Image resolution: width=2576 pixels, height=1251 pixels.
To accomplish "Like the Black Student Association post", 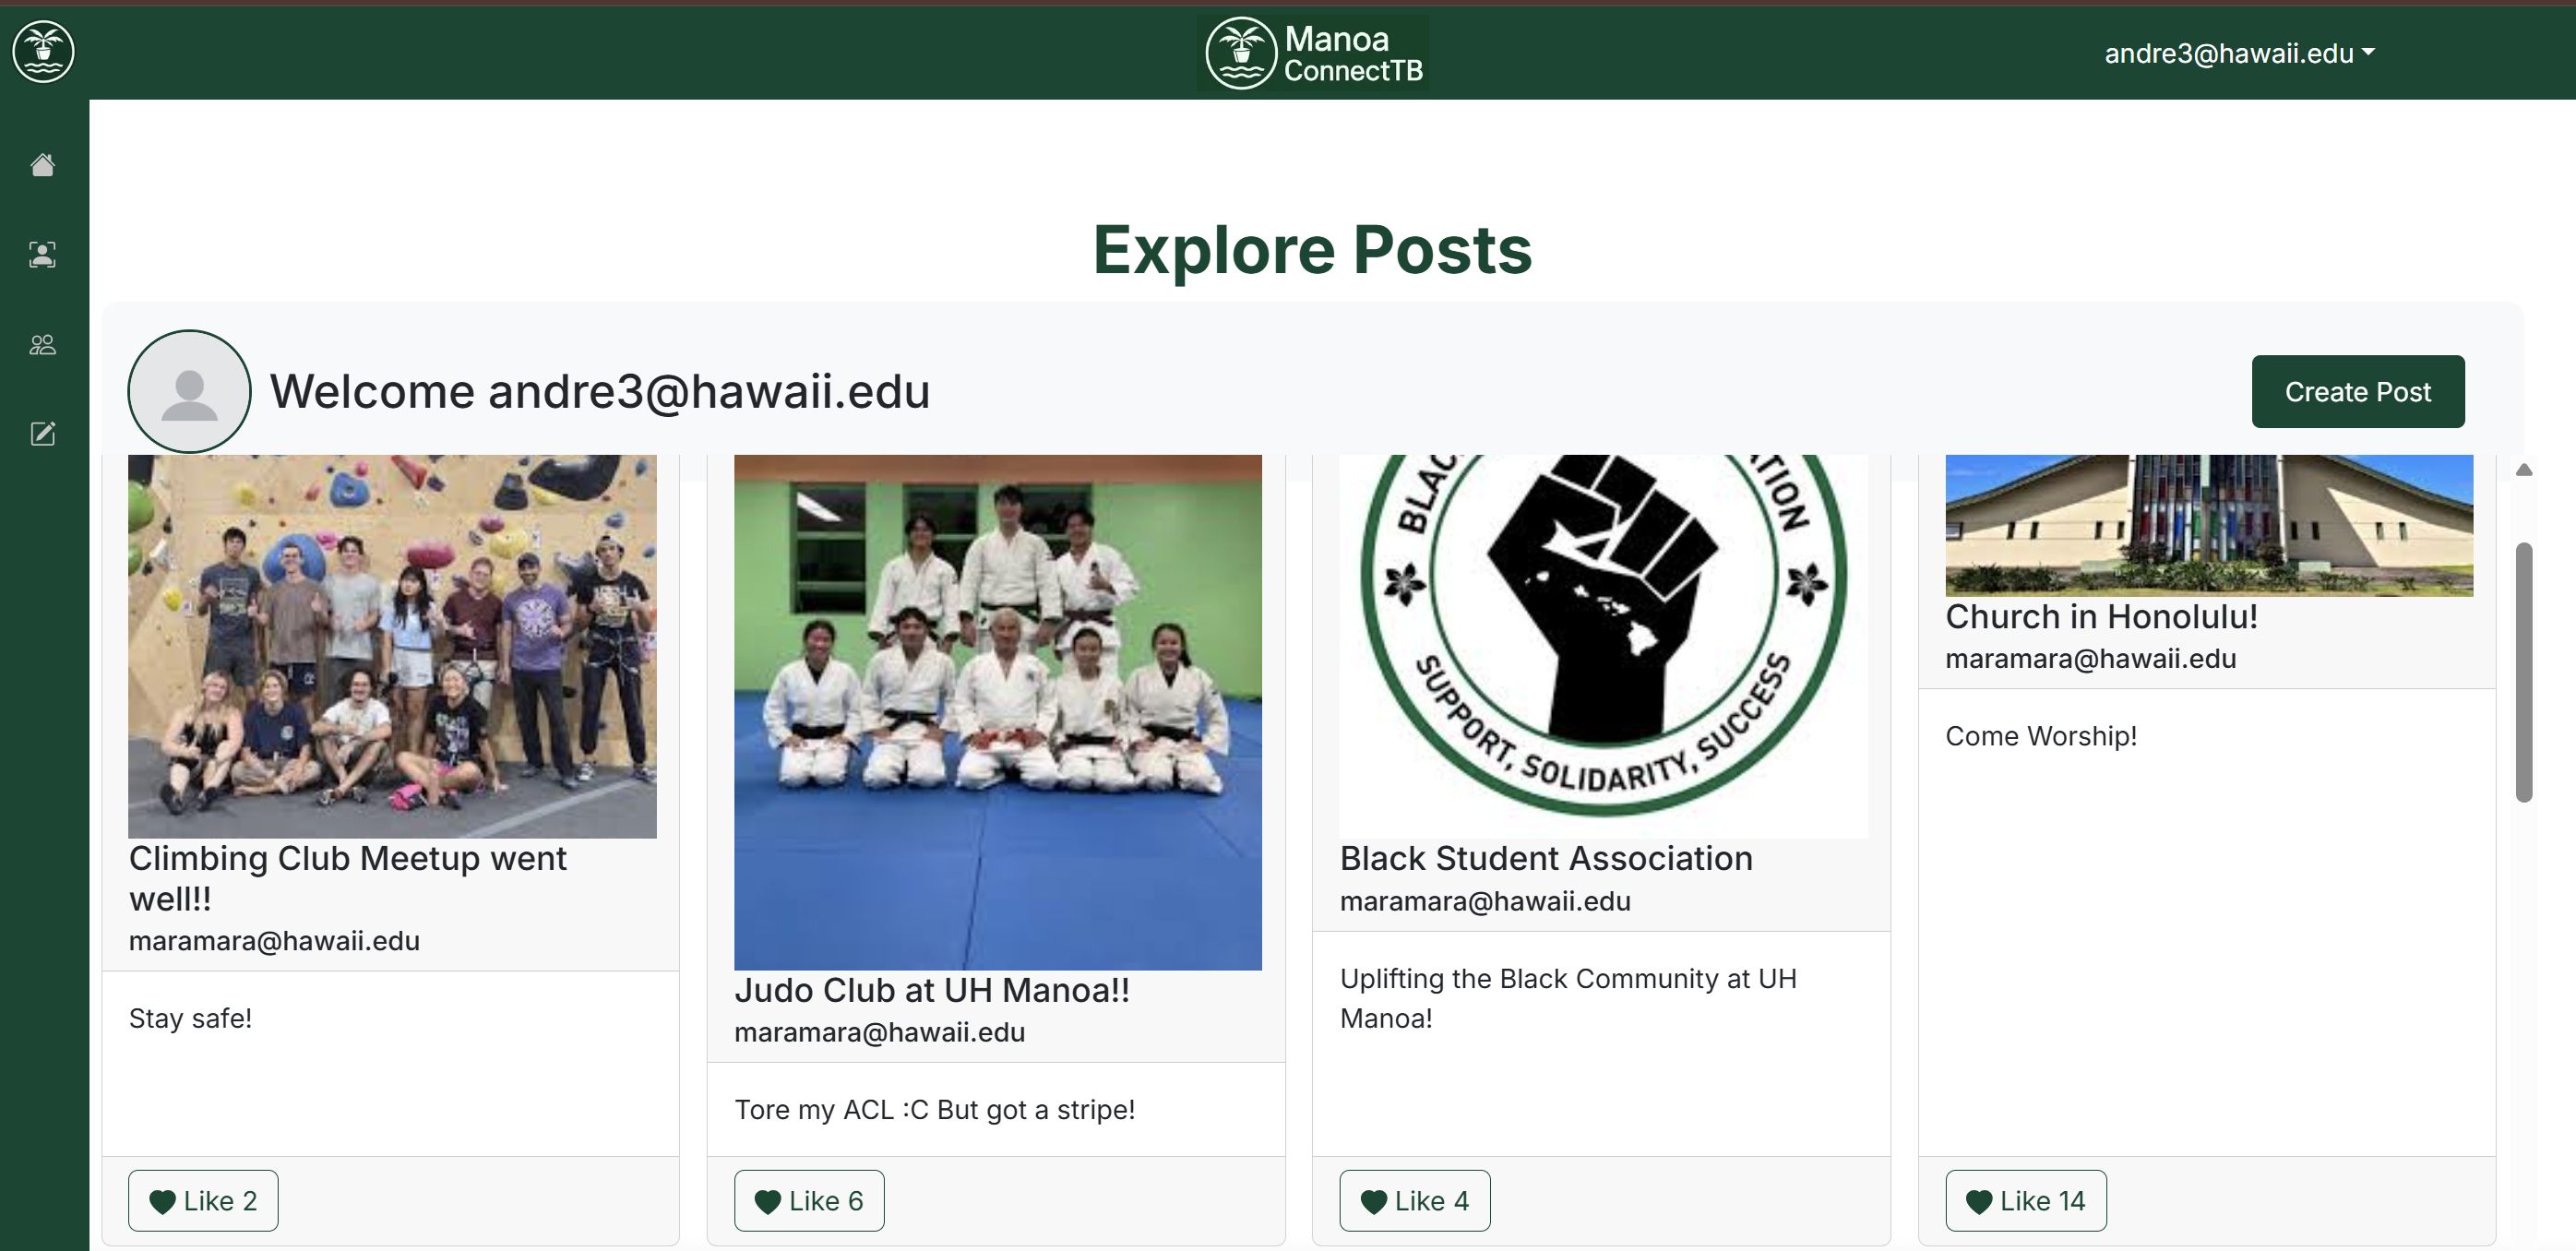I will 1414,1200.
